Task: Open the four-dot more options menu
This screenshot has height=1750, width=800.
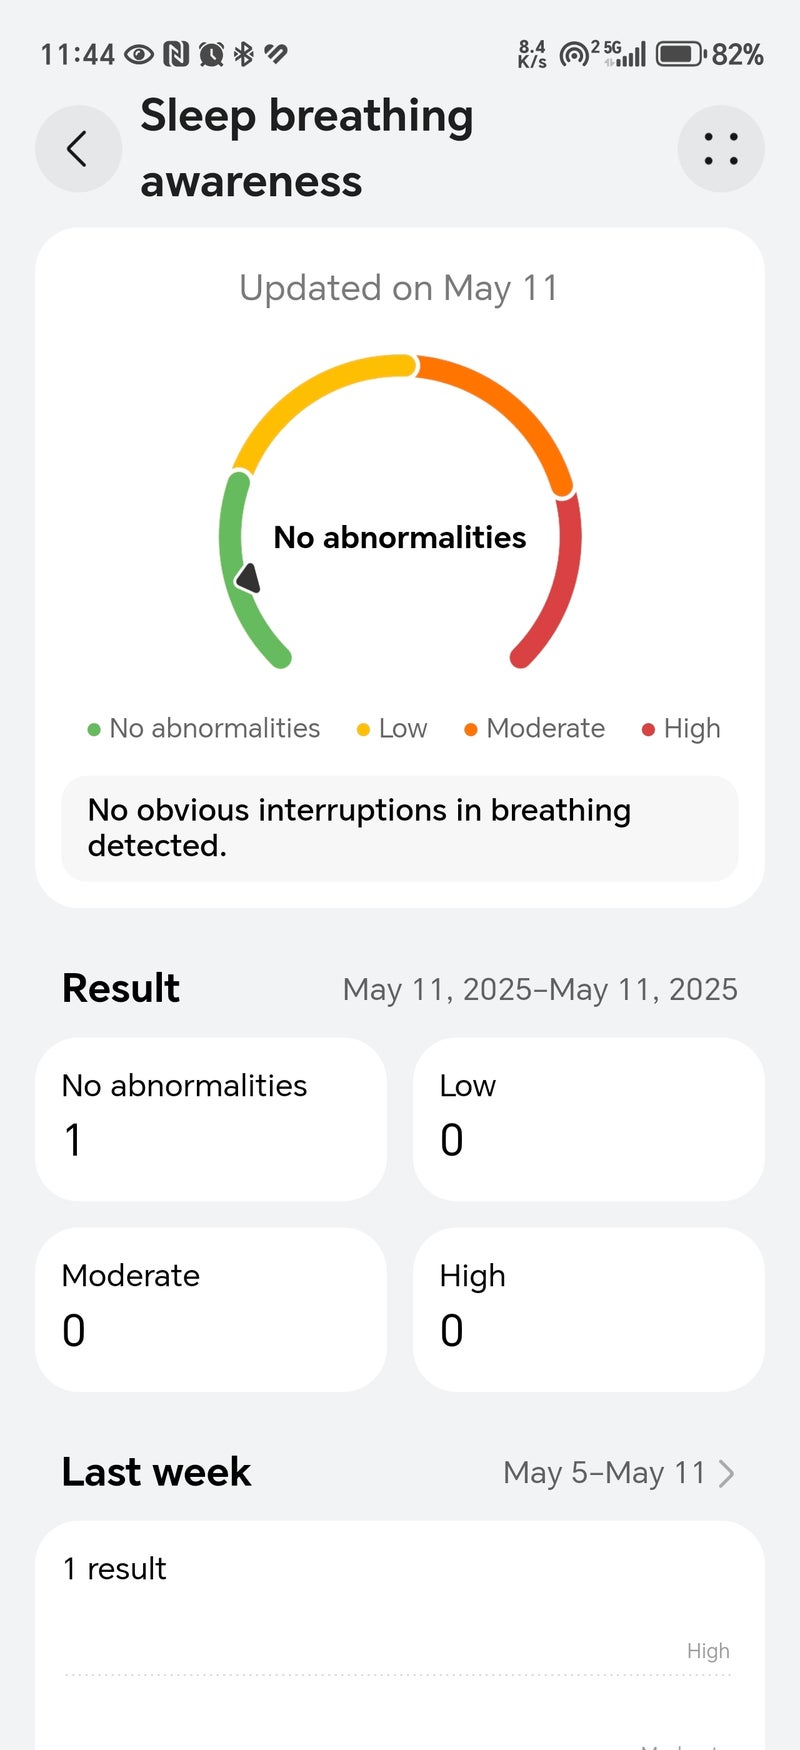Action: 721,149
